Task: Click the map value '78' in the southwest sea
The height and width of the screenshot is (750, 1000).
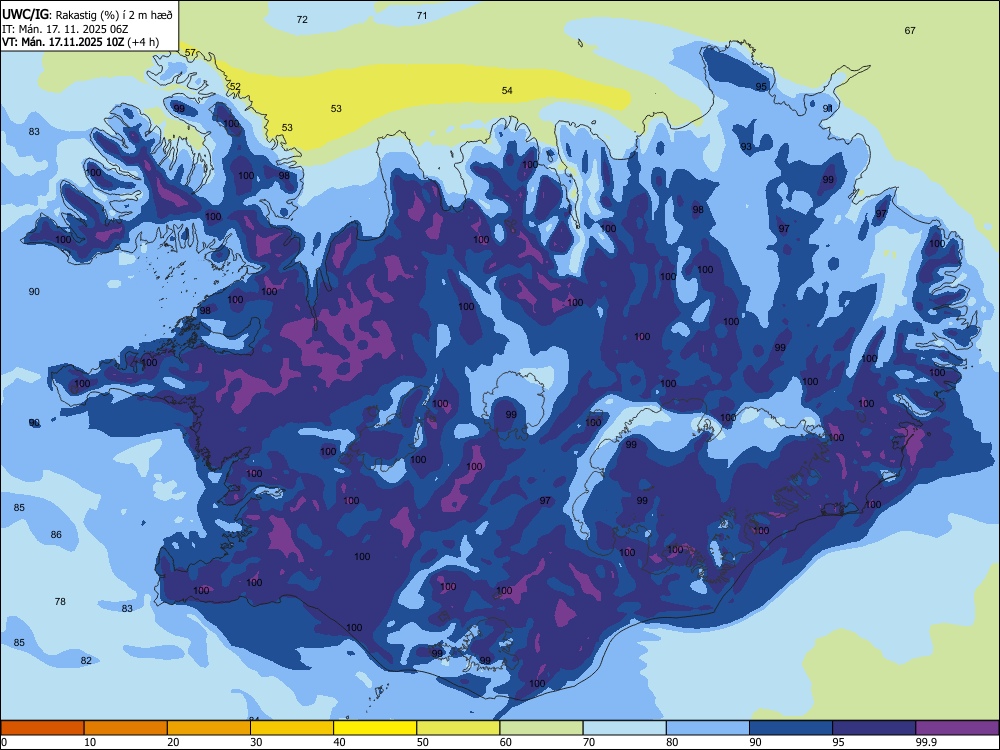Action: pyautogui.click(x=60, y=601)
